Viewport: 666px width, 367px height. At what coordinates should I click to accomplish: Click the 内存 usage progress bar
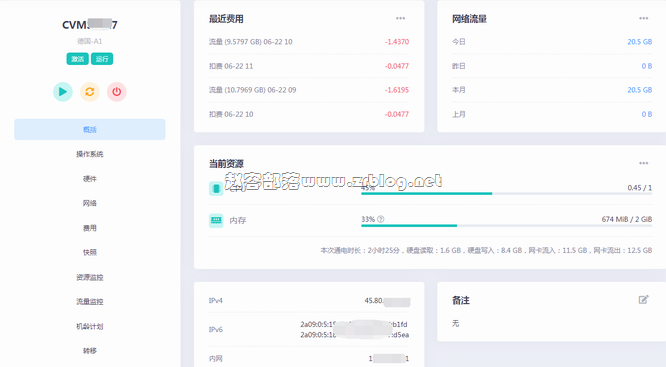pyautogui.click(x=506, y=226)
